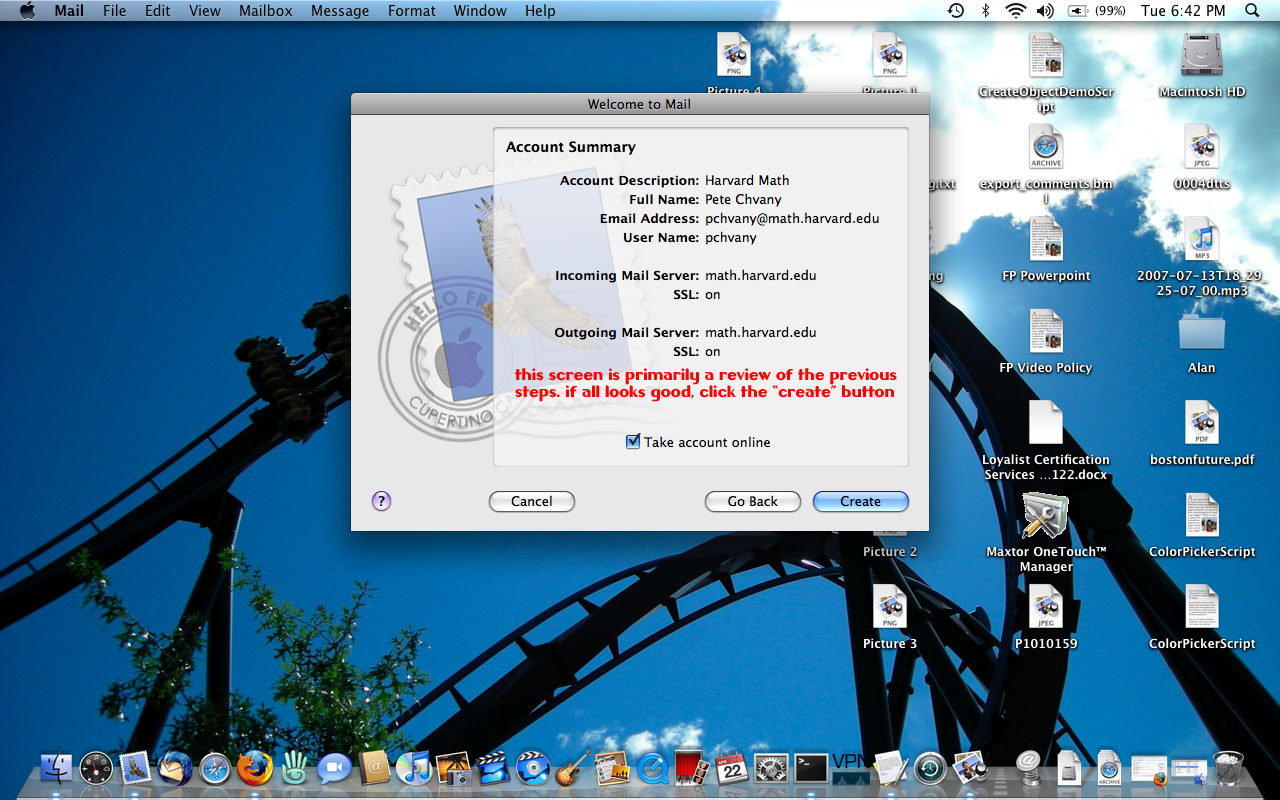Click the Create button
The width and height of the screenshot is (1280, 800).
coord(860,501)
